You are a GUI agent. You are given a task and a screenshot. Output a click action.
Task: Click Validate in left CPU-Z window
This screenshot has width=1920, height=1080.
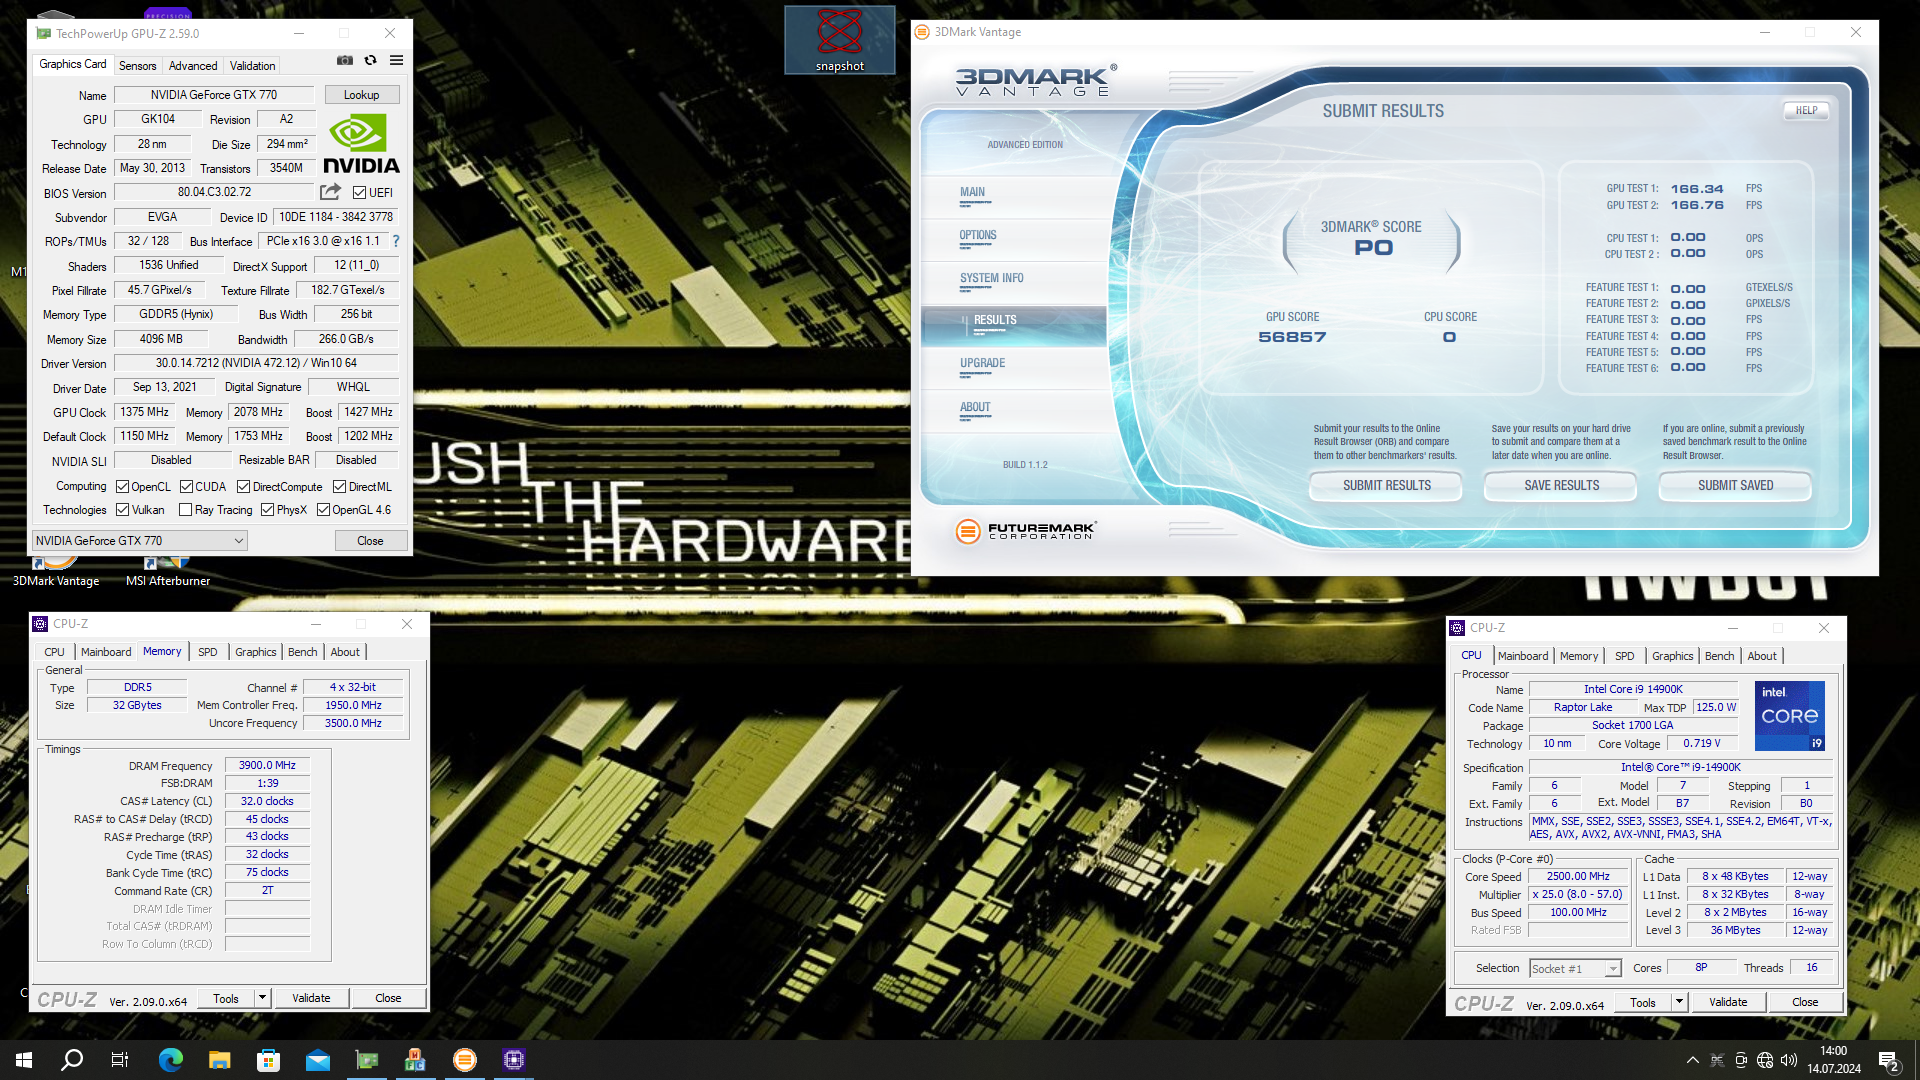click(311, 998)
